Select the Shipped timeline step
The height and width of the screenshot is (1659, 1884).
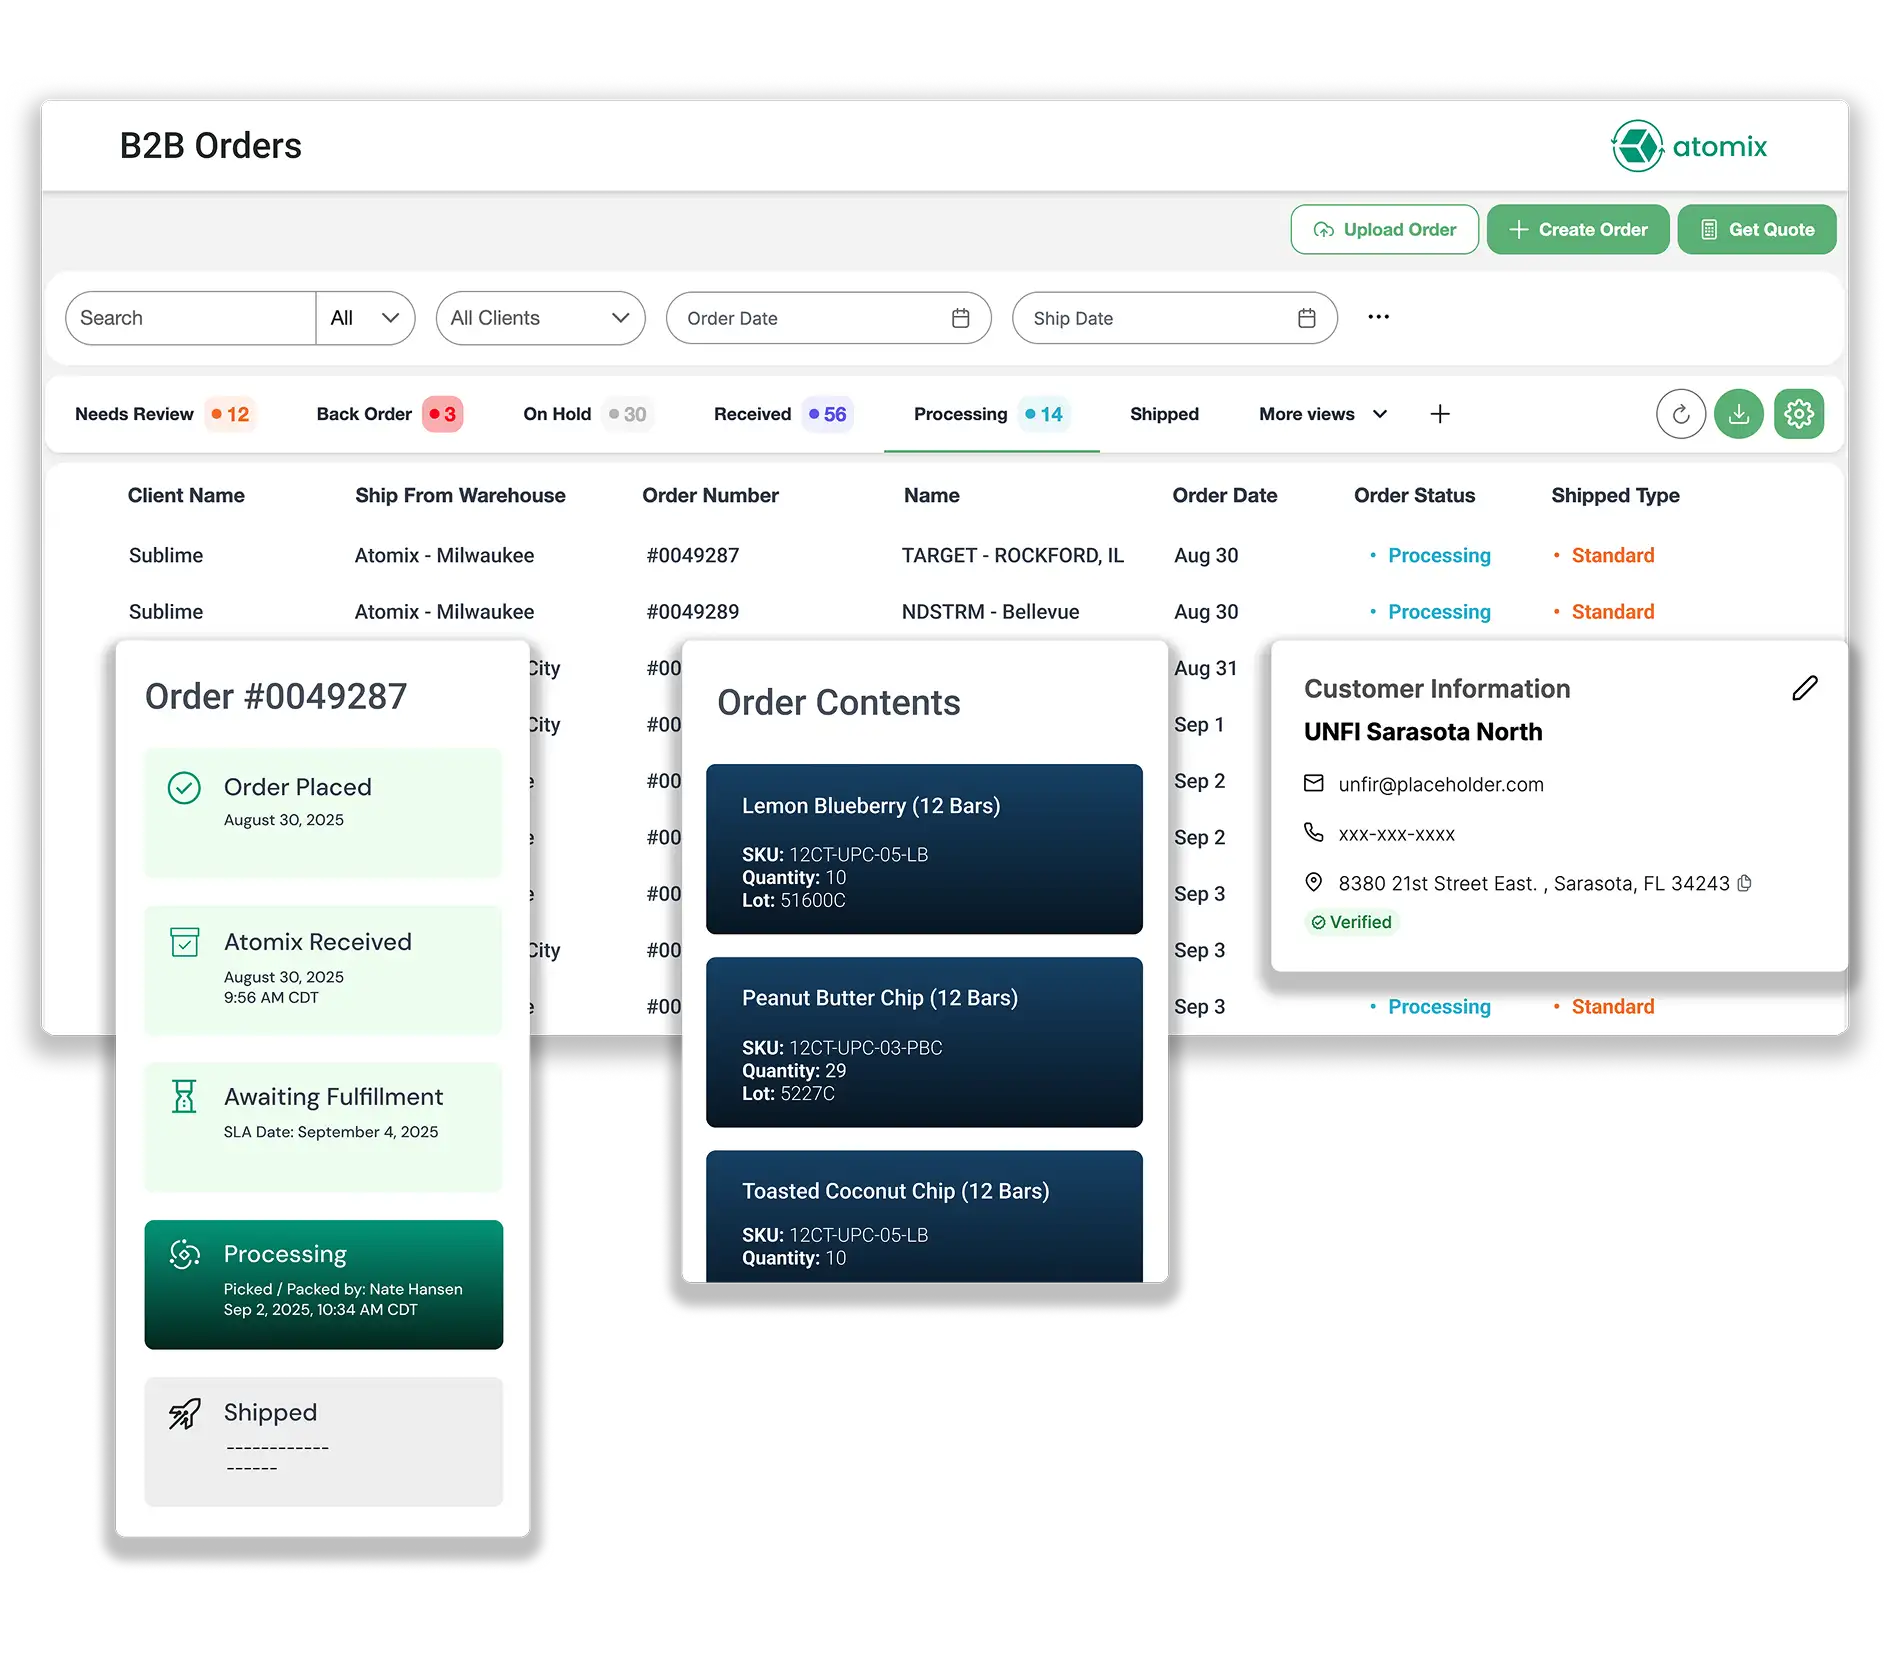[323, 1441]
